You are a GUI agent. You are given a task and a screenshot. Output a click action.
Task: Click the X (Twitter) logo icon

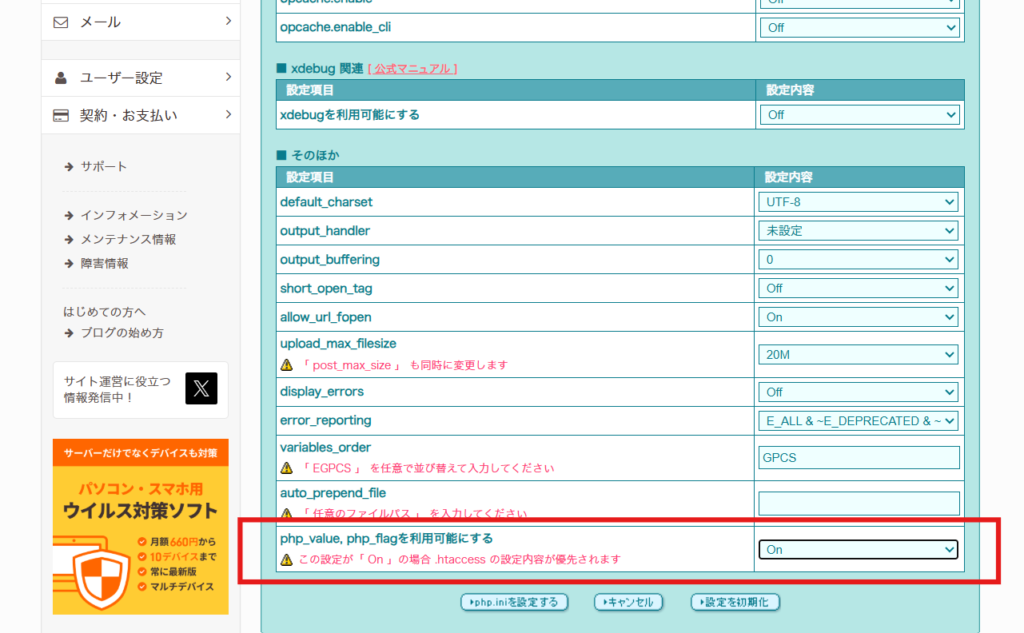click(x=201, y=389)
